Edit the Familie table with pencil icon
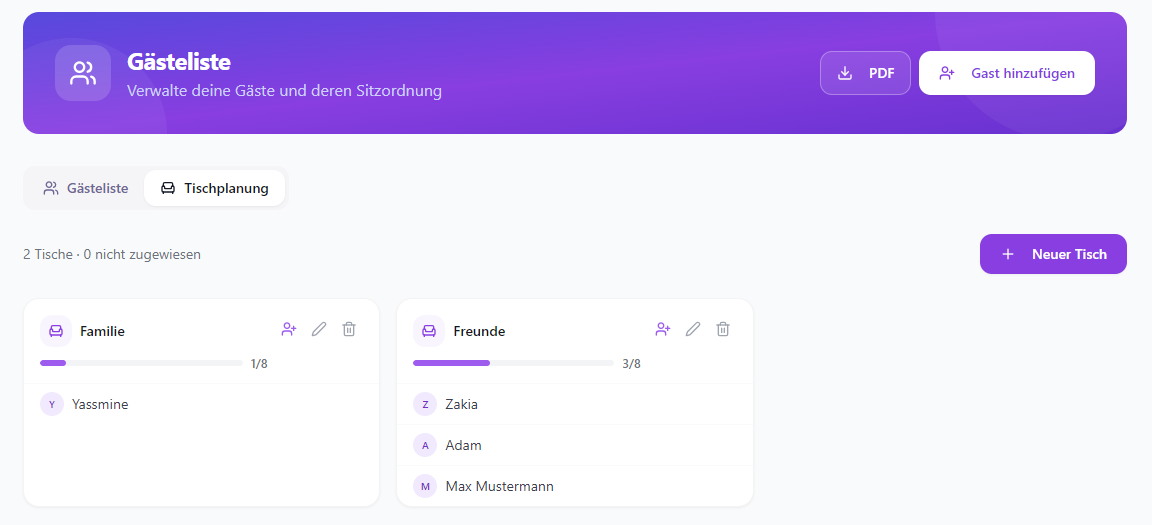The image size is (1152, 525). [x=319, y=329]
